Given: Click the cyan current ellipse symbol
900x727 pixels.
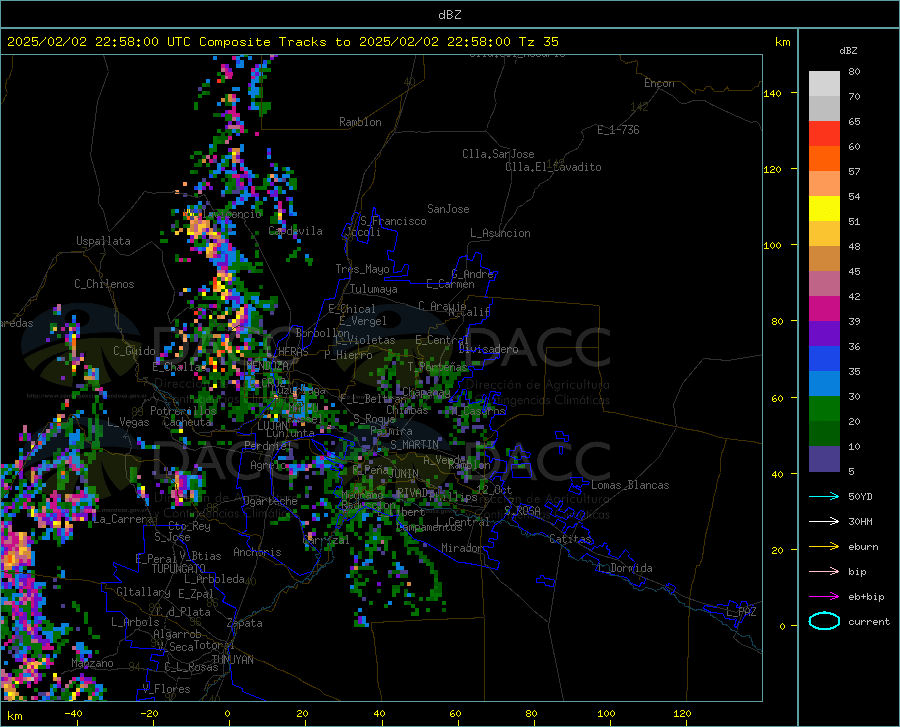Looking at the screenshot, I should coord(824,621).
